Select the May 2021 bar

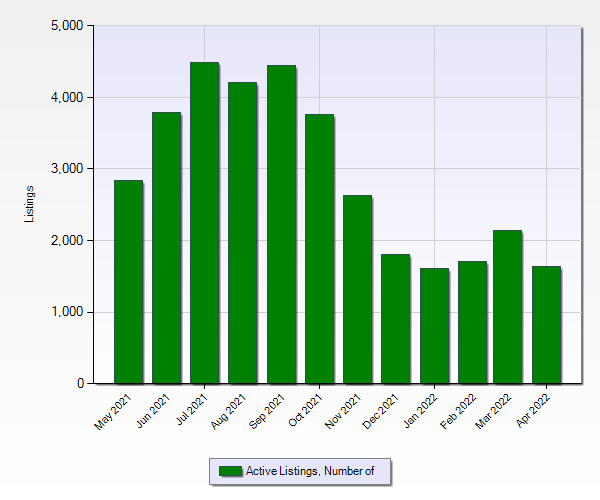[x=128, y=282]
